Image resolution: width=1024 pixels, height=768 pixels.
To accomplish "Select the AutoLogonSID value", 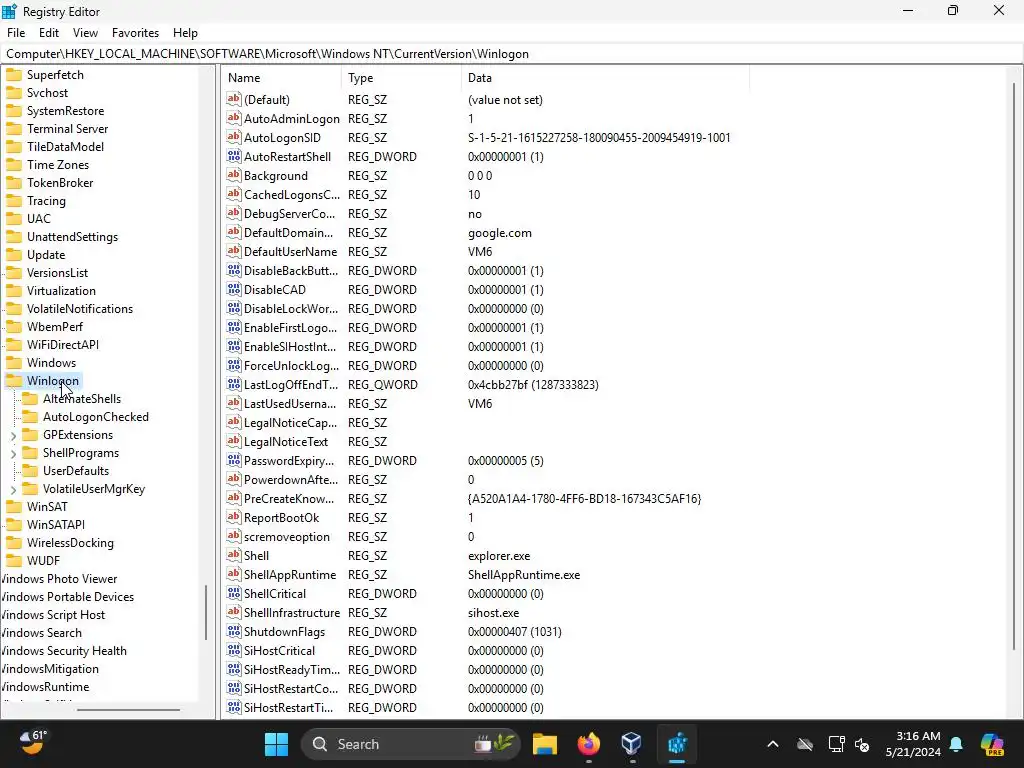I will coord(282,137).
